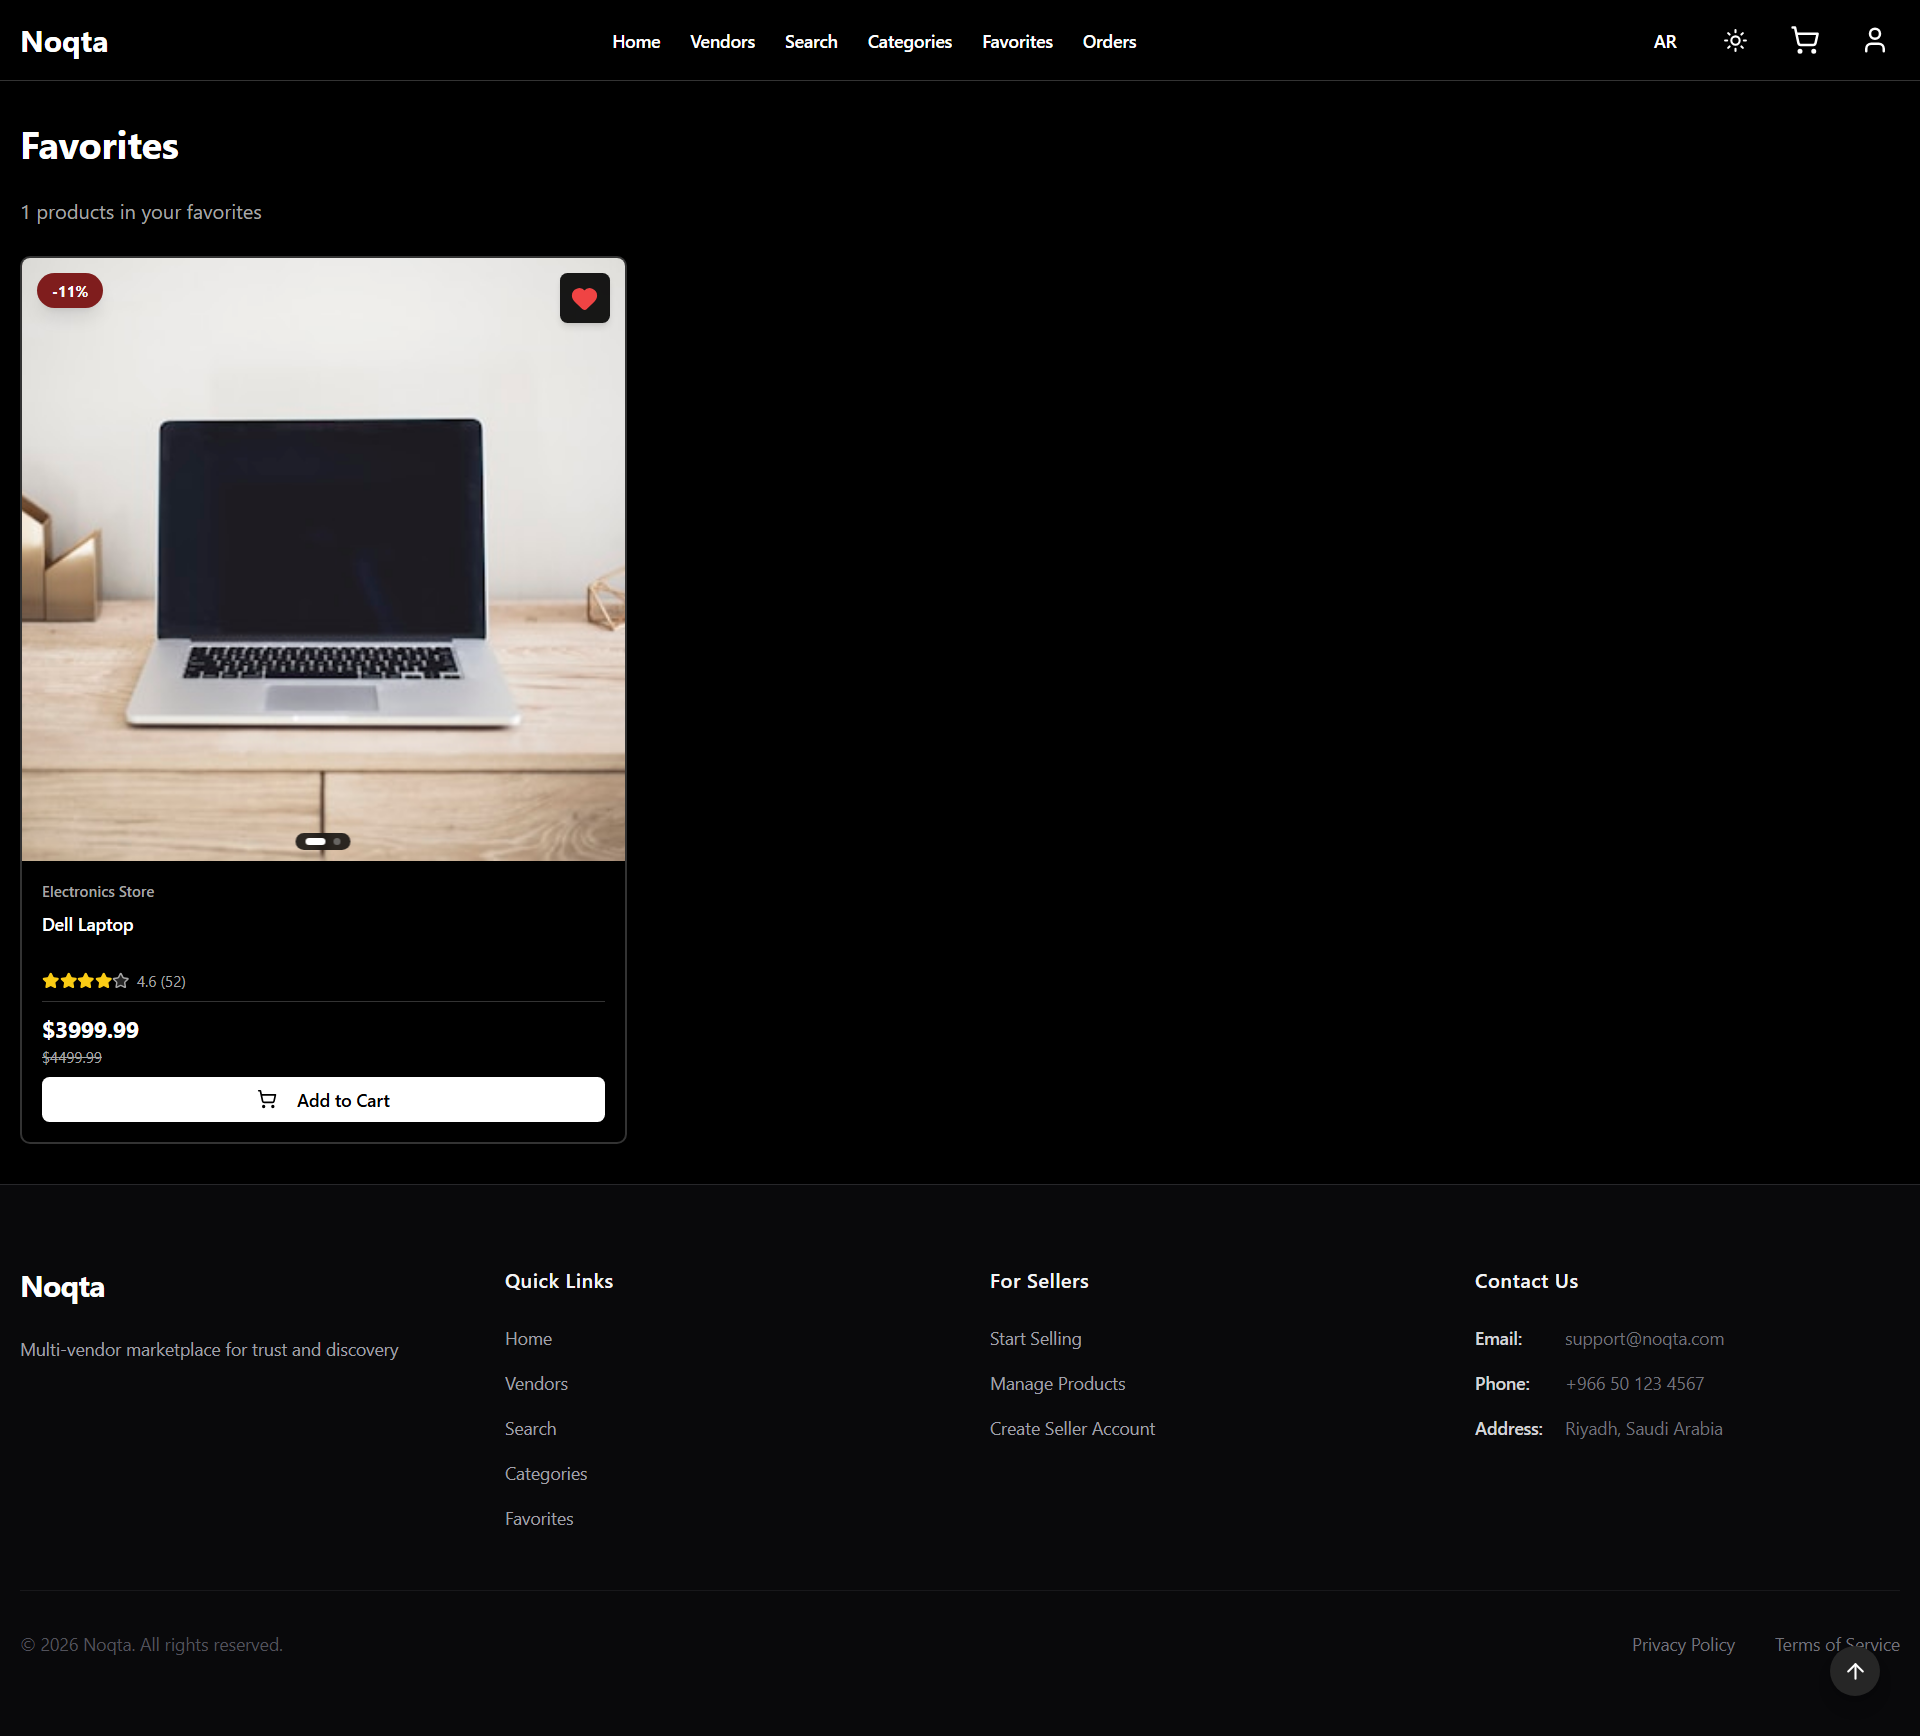Open Orders in the top navigation
Viewport: 1920px width, 1736px height.
tap(1109, 42)
